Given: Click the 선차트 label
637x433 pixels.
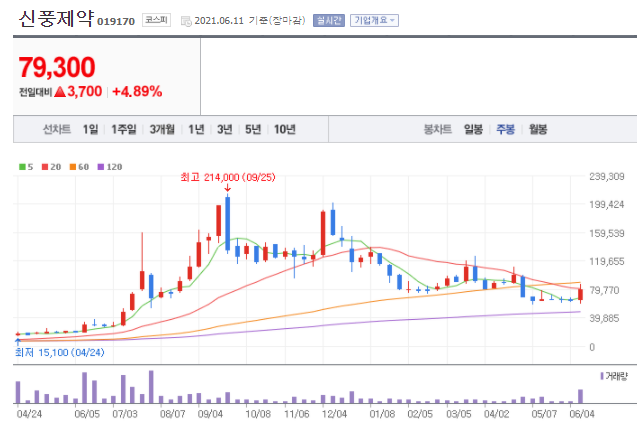Looking at the screenshot, I should (57, 129).
